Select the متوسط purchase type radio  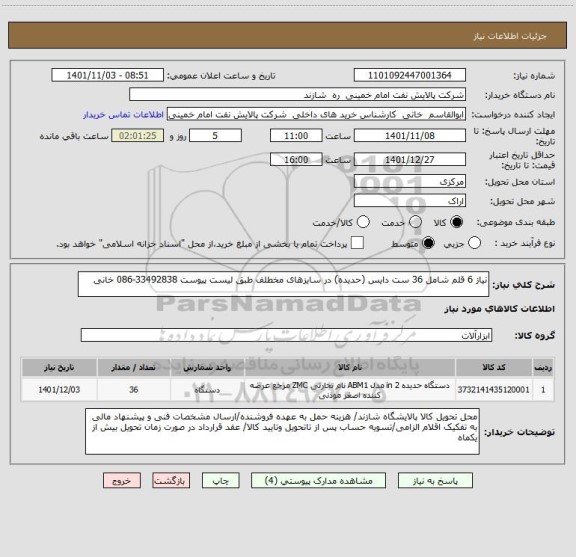coord(428,243)
